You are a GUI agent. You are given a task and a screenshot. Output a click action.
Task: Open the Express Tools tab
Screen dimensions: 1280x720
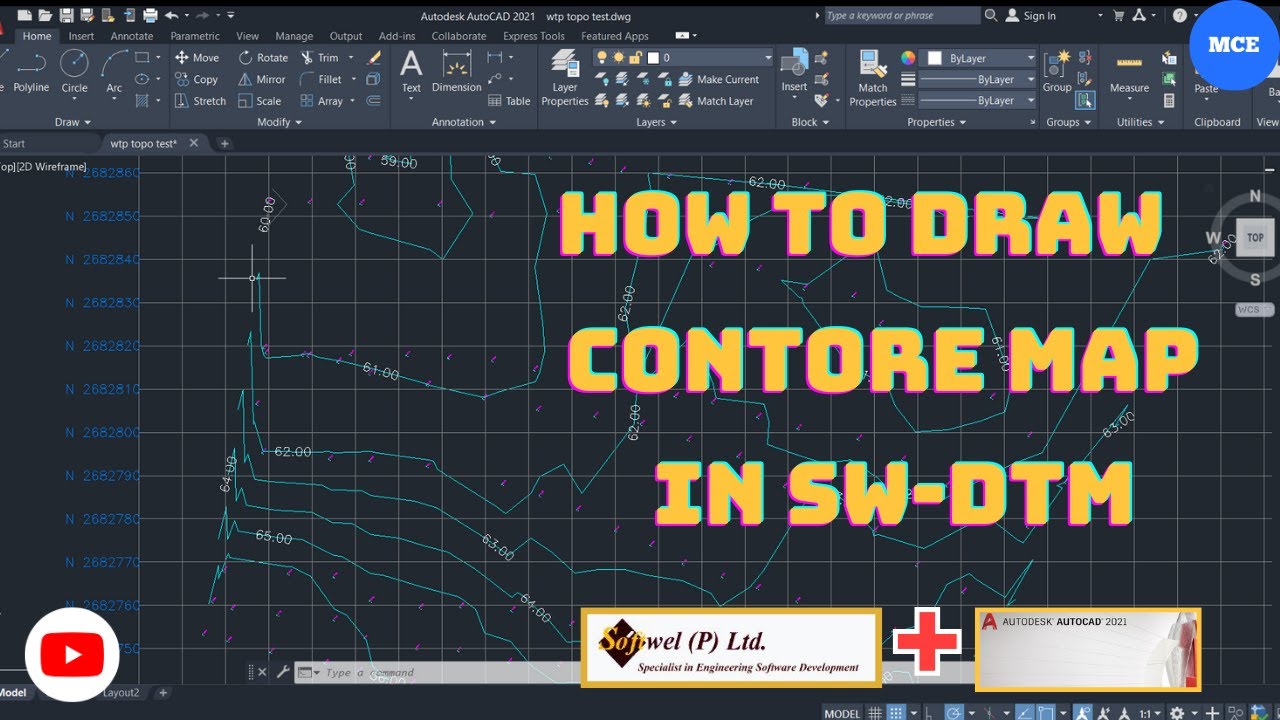pos(533,36)
